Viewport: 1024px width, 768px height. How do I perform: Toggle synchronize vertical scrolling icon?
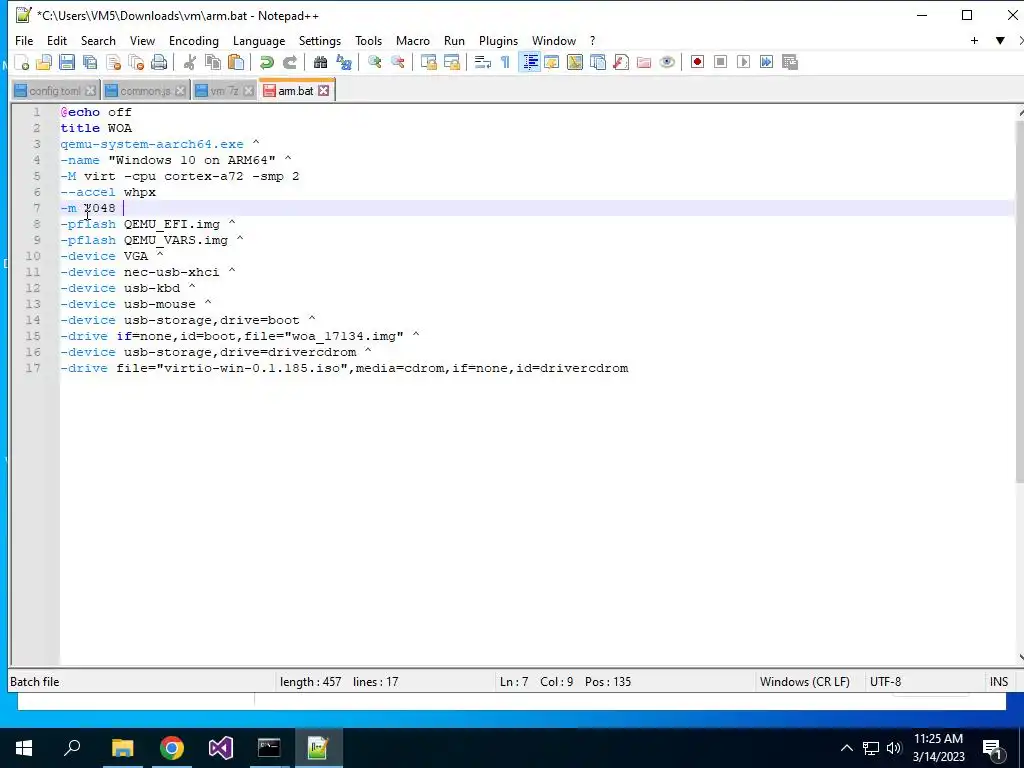pyautogui.click(x=428, y=62)
